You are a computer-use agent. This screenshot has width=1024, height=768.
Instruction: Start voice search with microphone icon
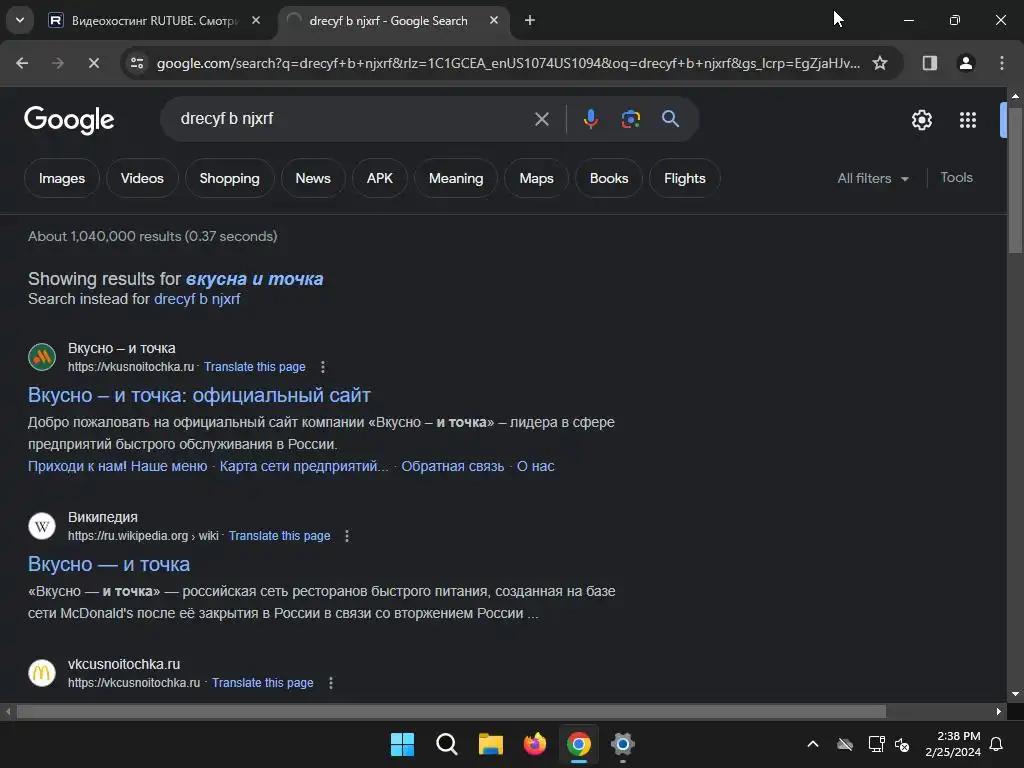pos(590,119)
